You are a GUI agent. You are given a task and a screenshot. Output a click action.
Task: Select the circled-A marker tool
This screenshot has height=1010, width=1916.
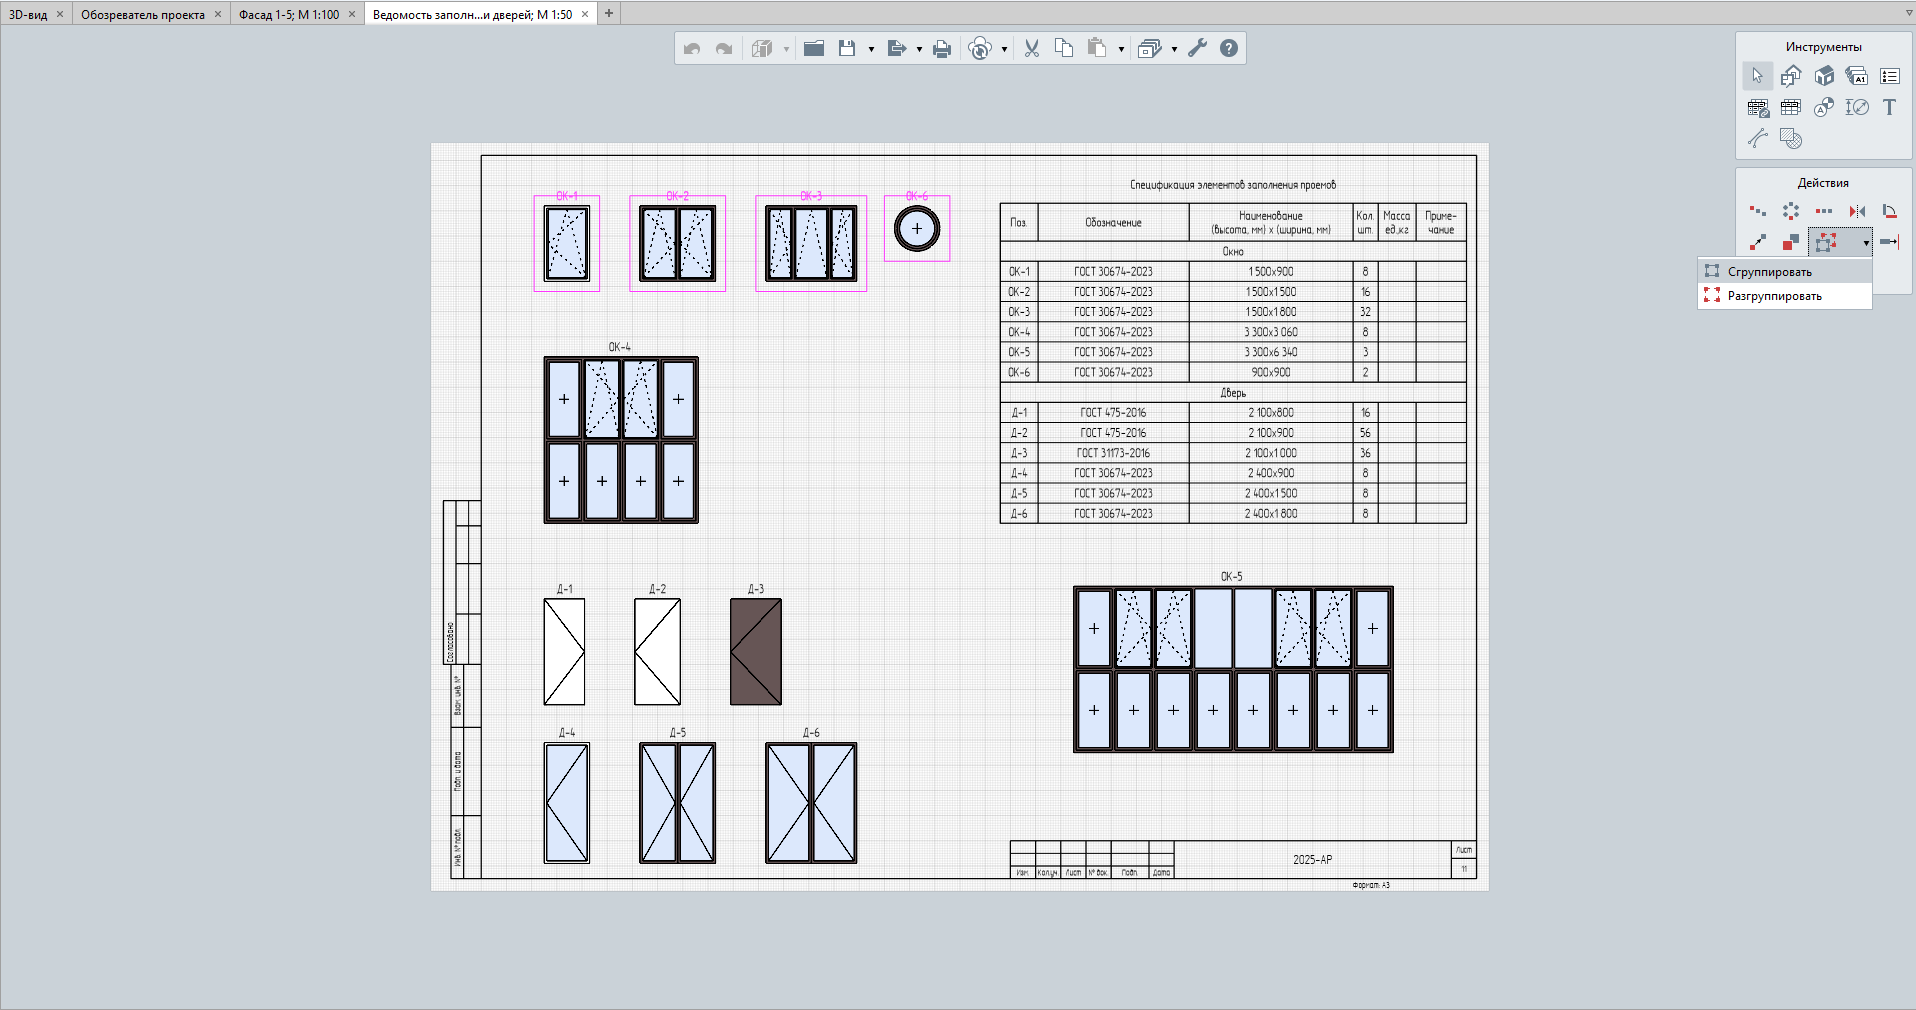1824,107
